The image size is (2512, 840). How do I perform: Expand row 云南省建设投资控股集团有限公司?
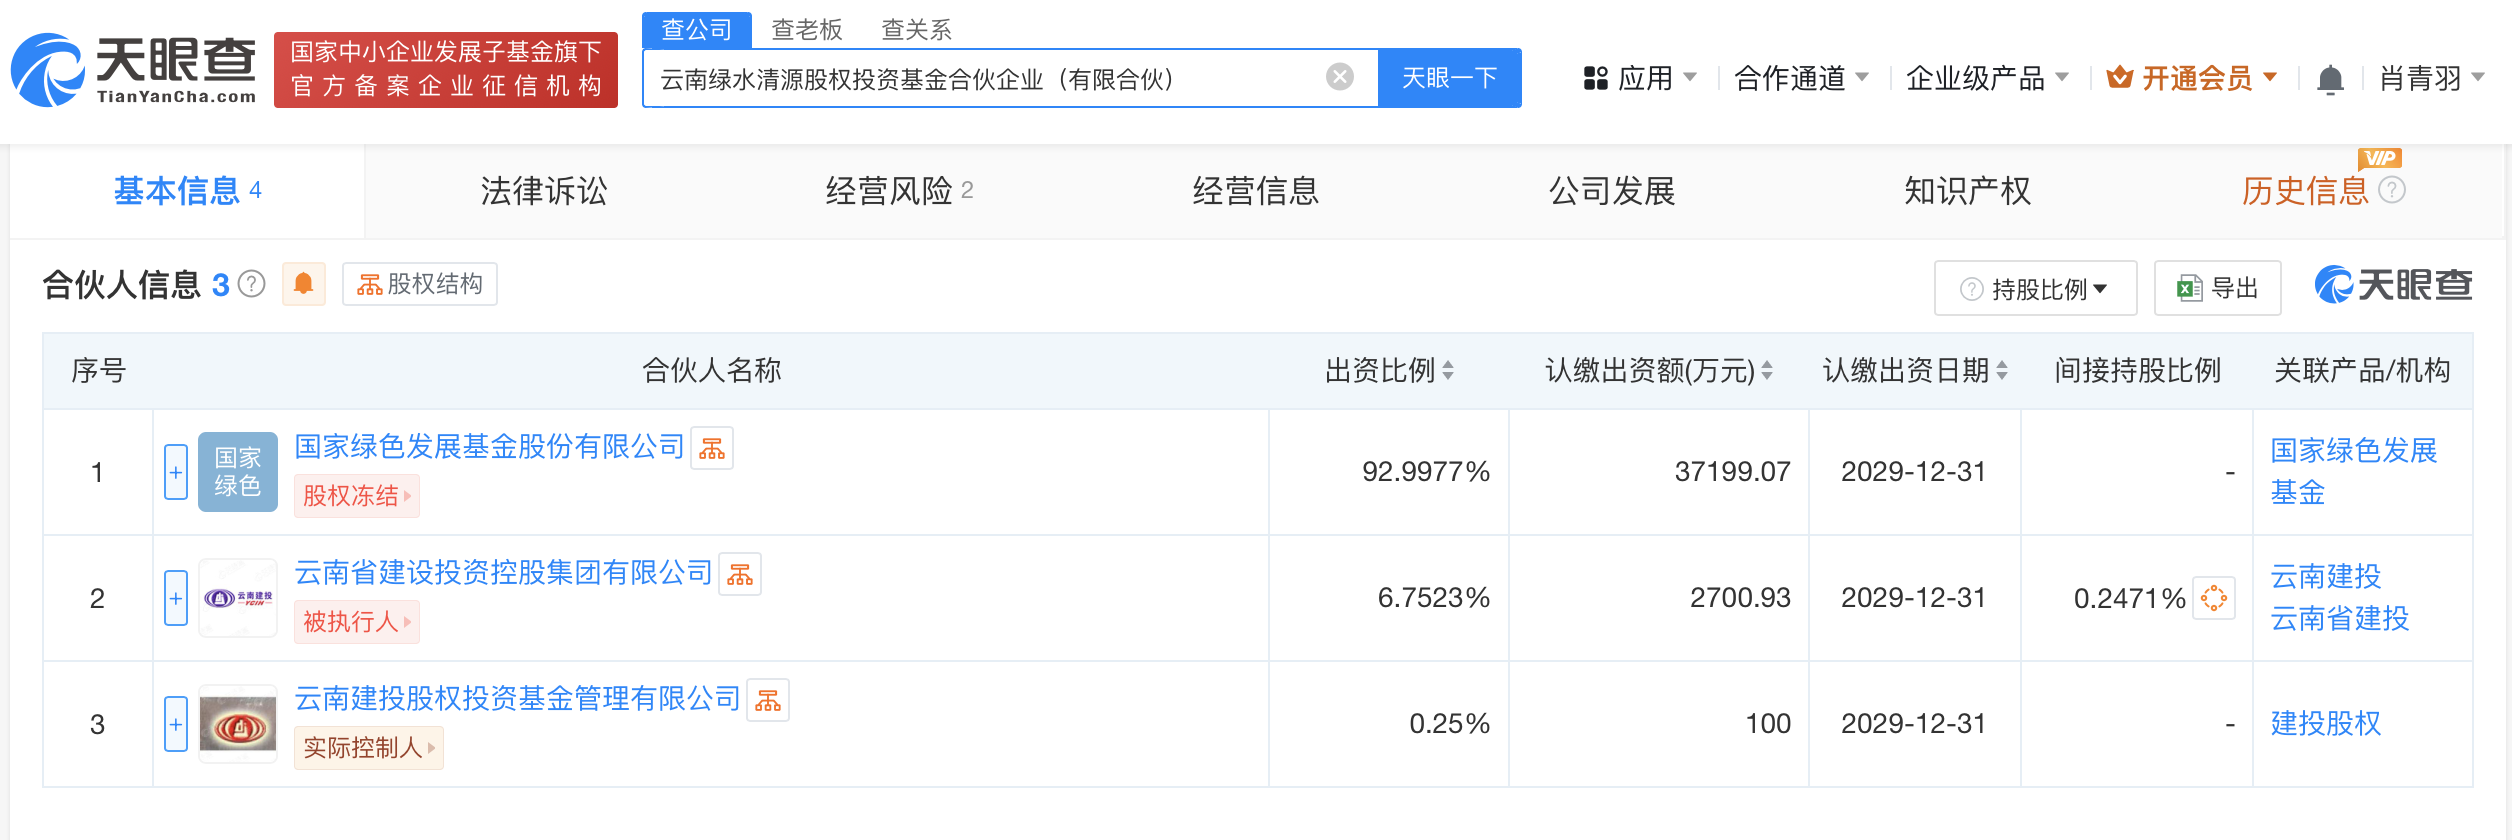176,598
